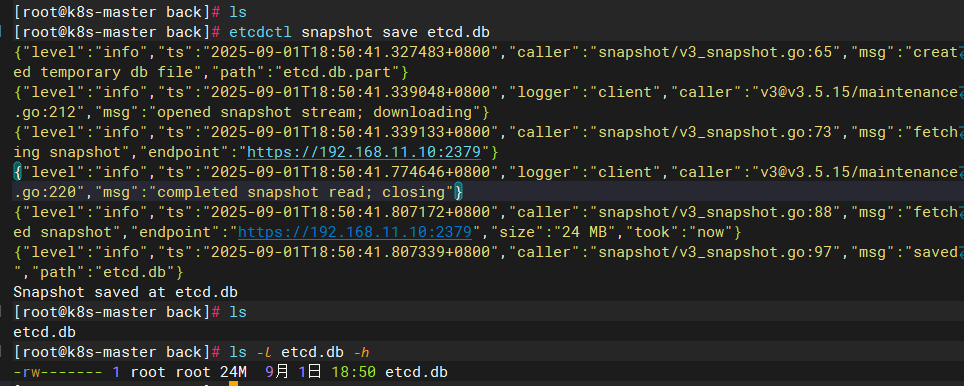This screenshot has height=386, width=964.
Task: Click "etcd.db" at the end of the -rw------- line
Action: [416, 372]
